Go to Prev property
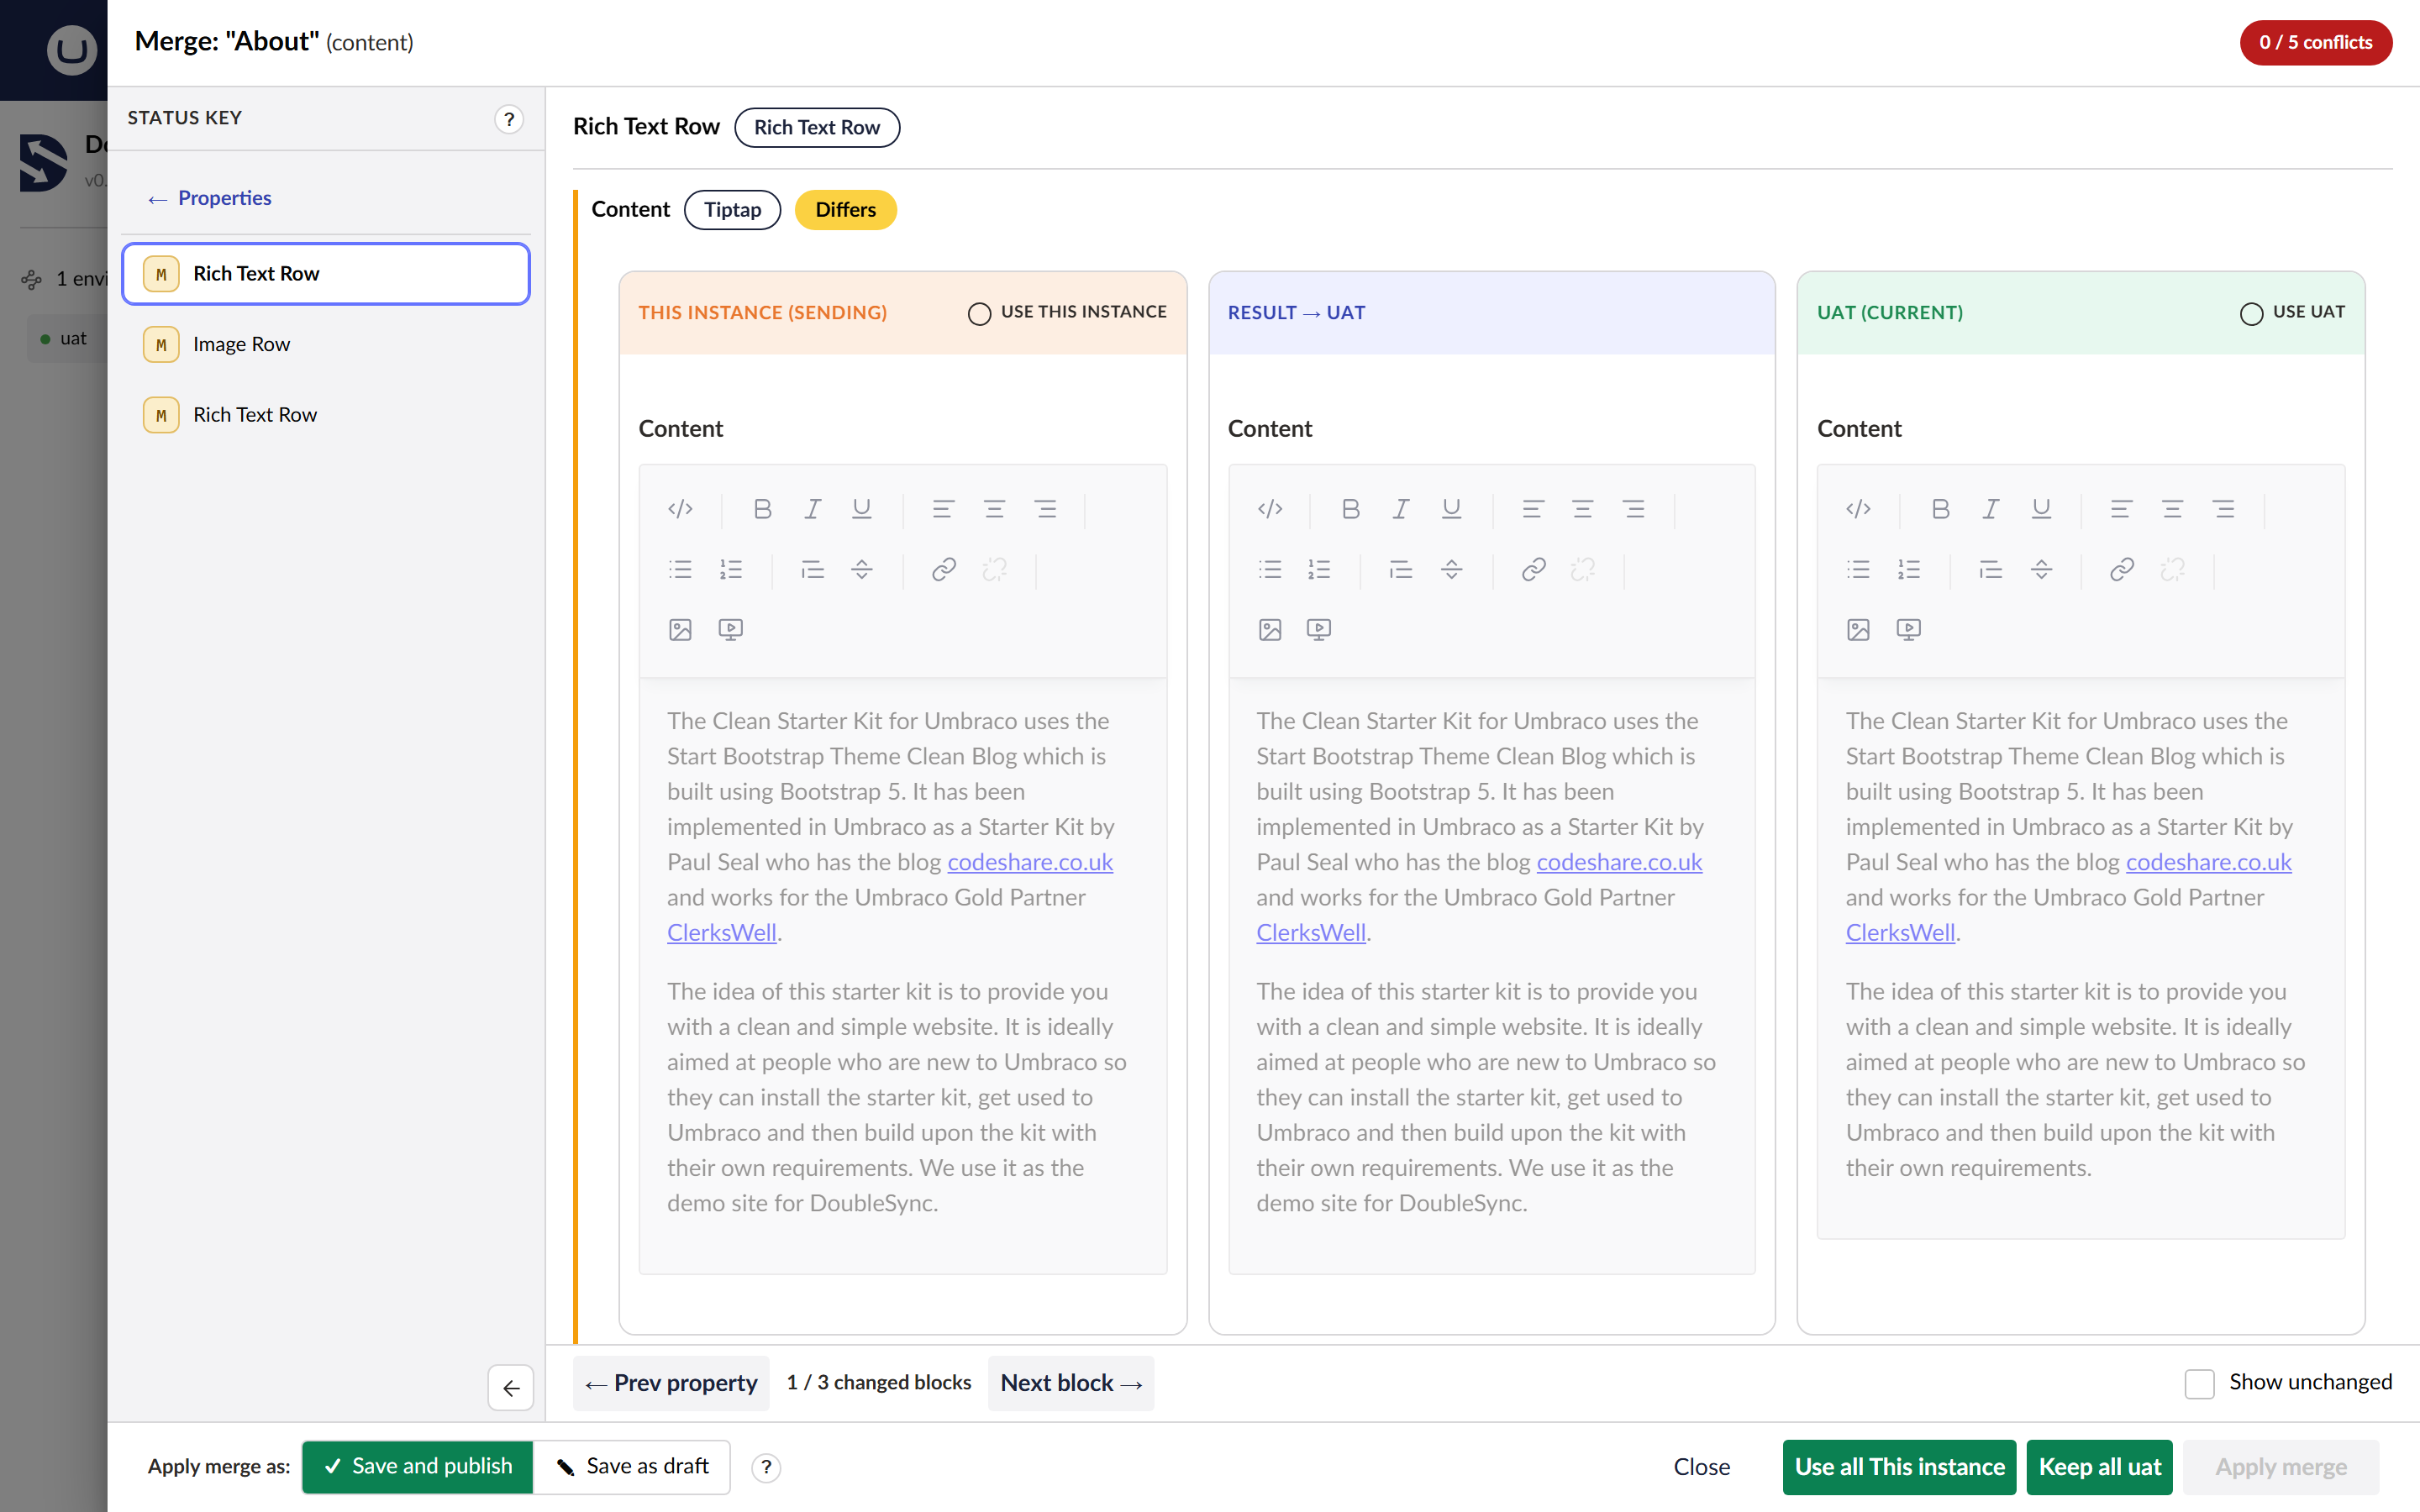Screen dimensions: 2420x1512 671,1382
